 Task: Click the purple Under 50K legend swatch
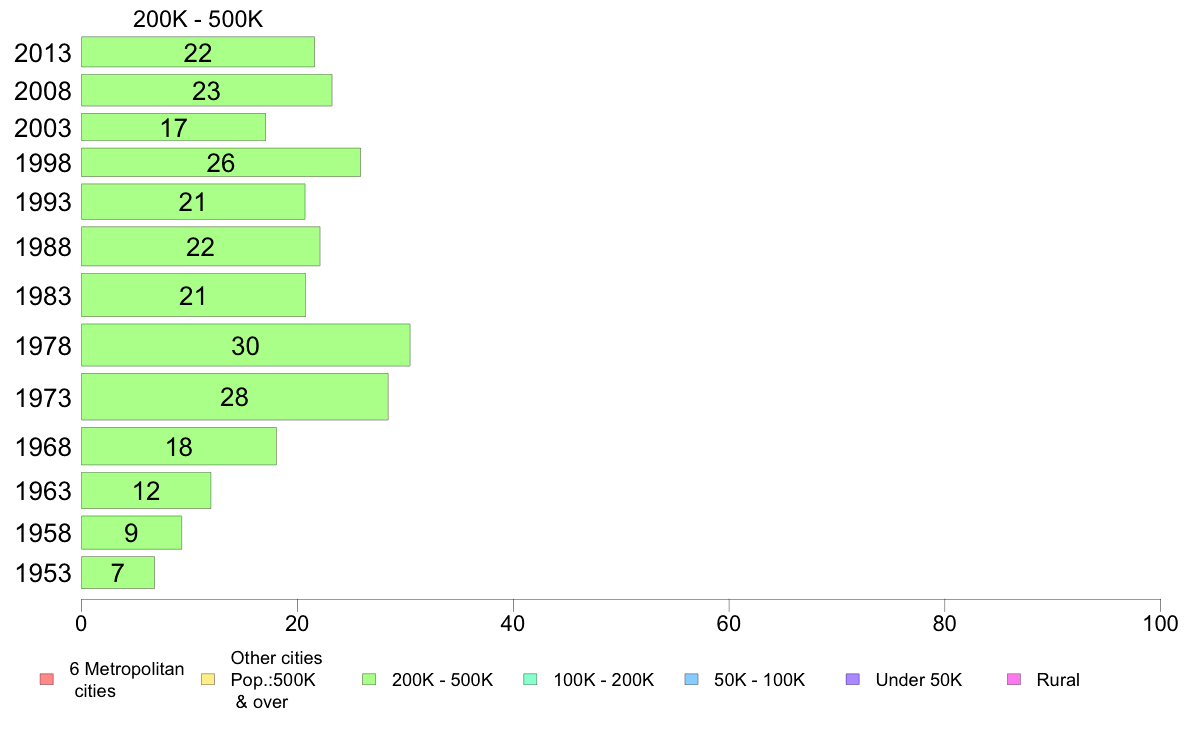[x=852, y=679]
